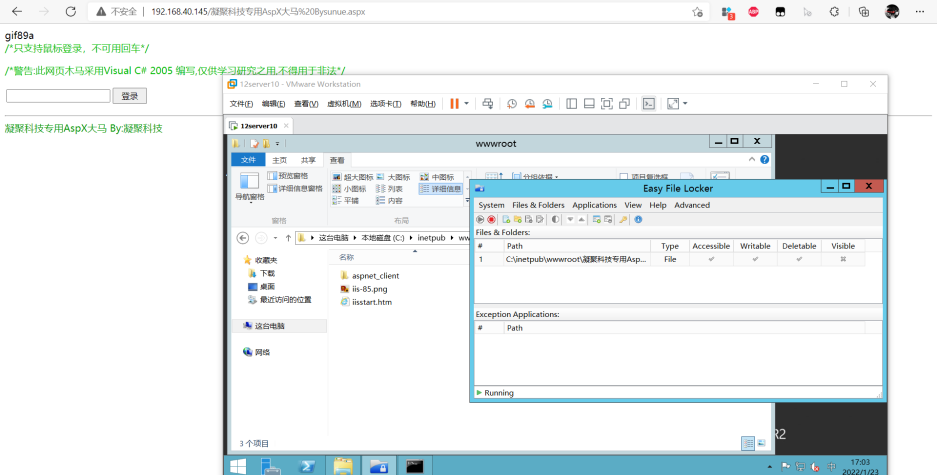937x475 pixels.
Task: Select the iis-85.png file in Explorer
Action: click(x=363, y=289)
